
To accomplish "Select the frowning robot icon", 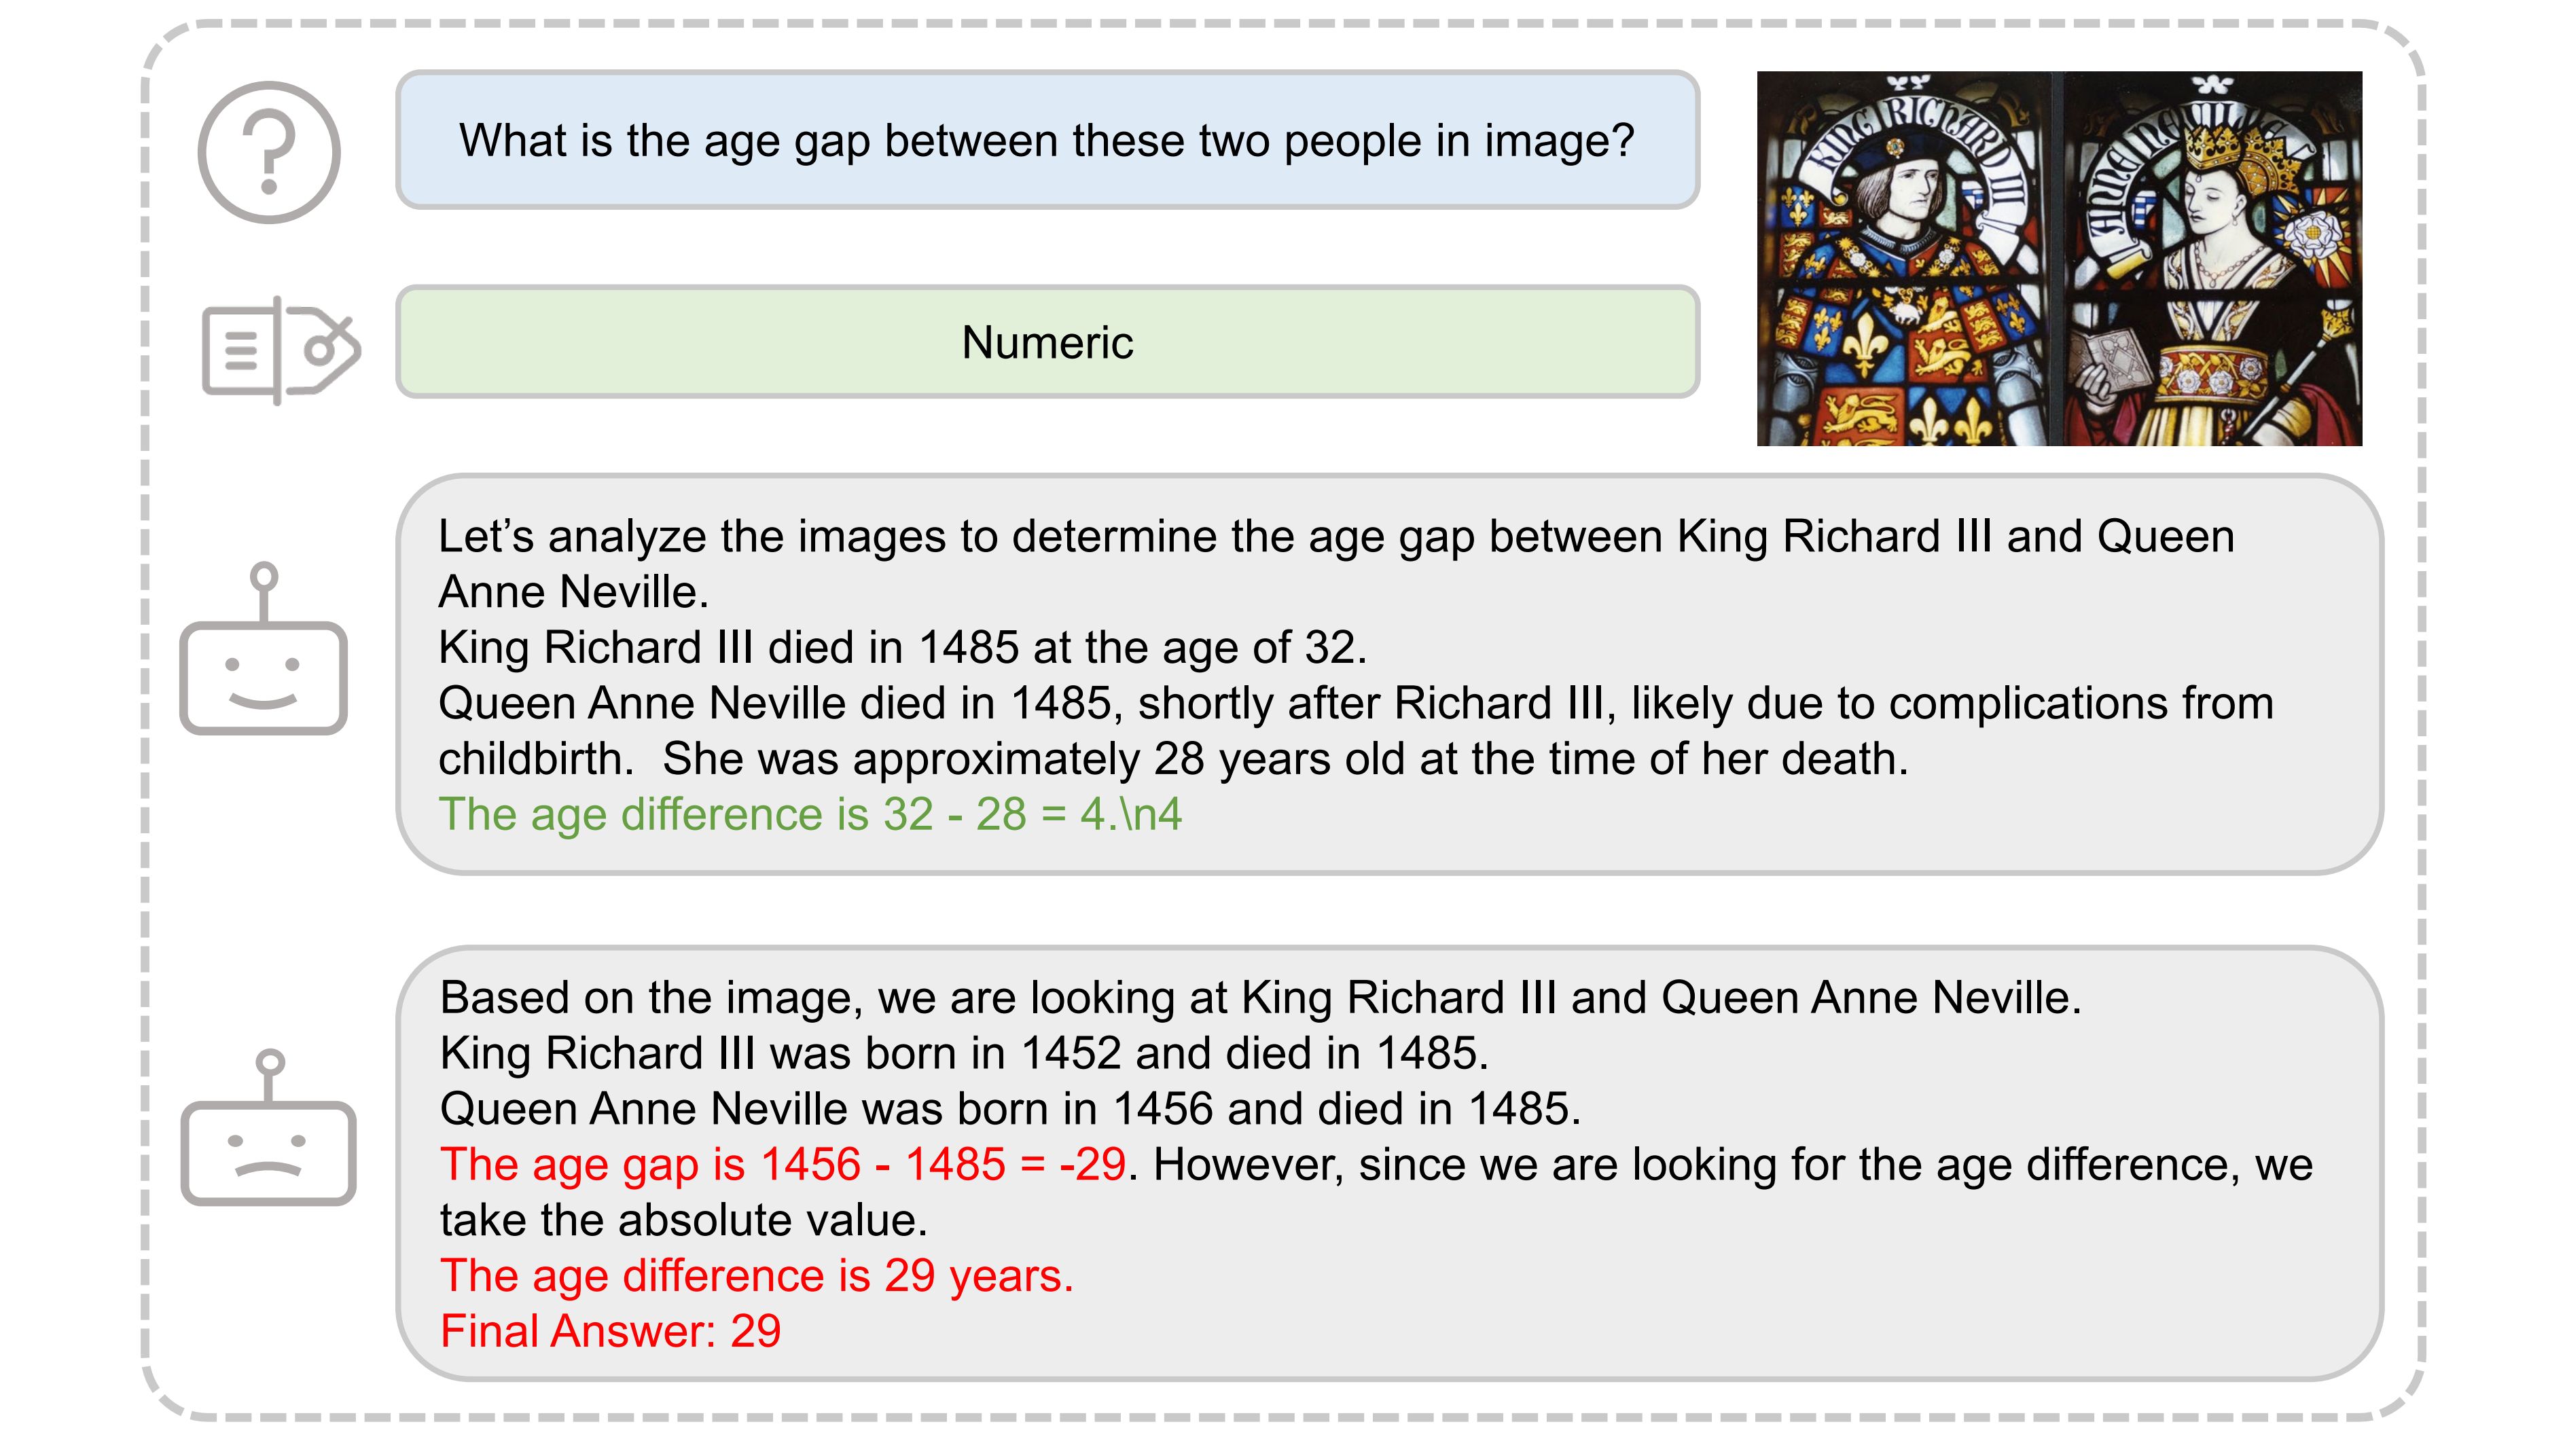I will (268, 1127).
